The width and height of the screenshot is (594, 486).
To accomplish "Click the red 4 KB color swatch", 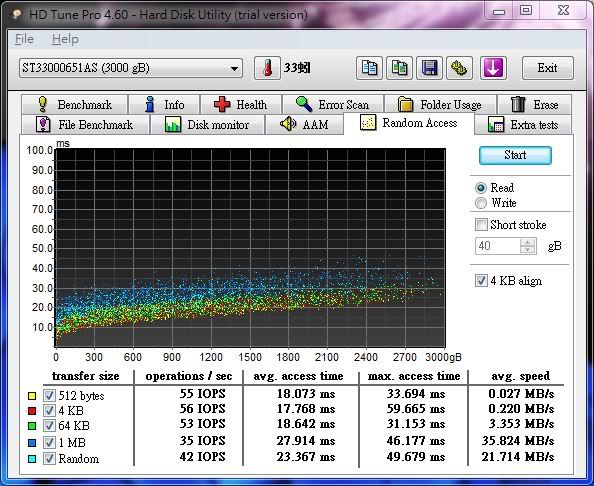I will (32, 411).
